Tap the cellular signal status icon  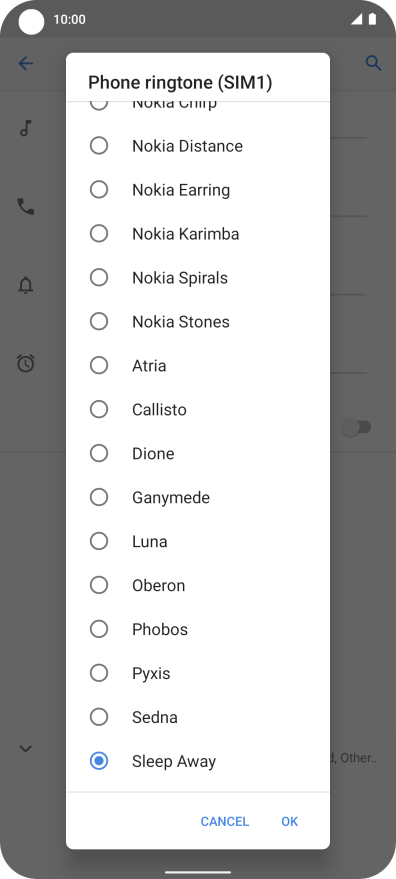coord(356,20)
